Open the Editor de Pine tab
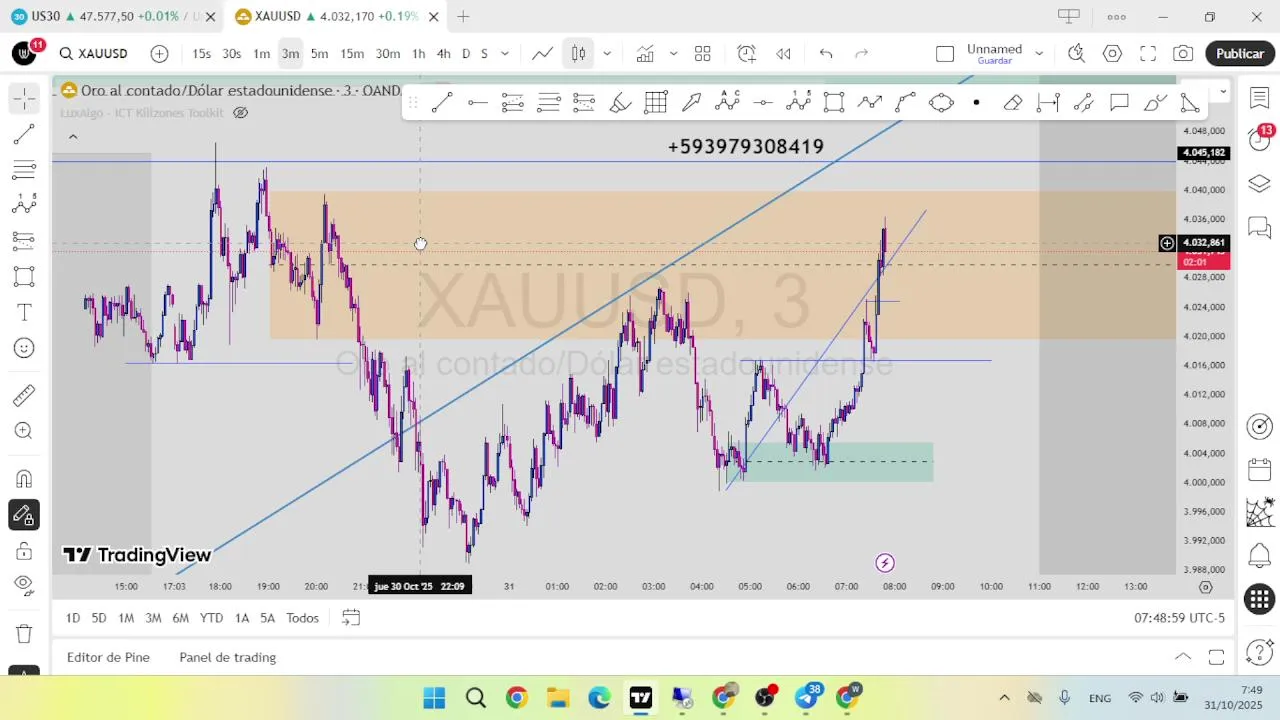1280x720 pixels. [108, 657]
